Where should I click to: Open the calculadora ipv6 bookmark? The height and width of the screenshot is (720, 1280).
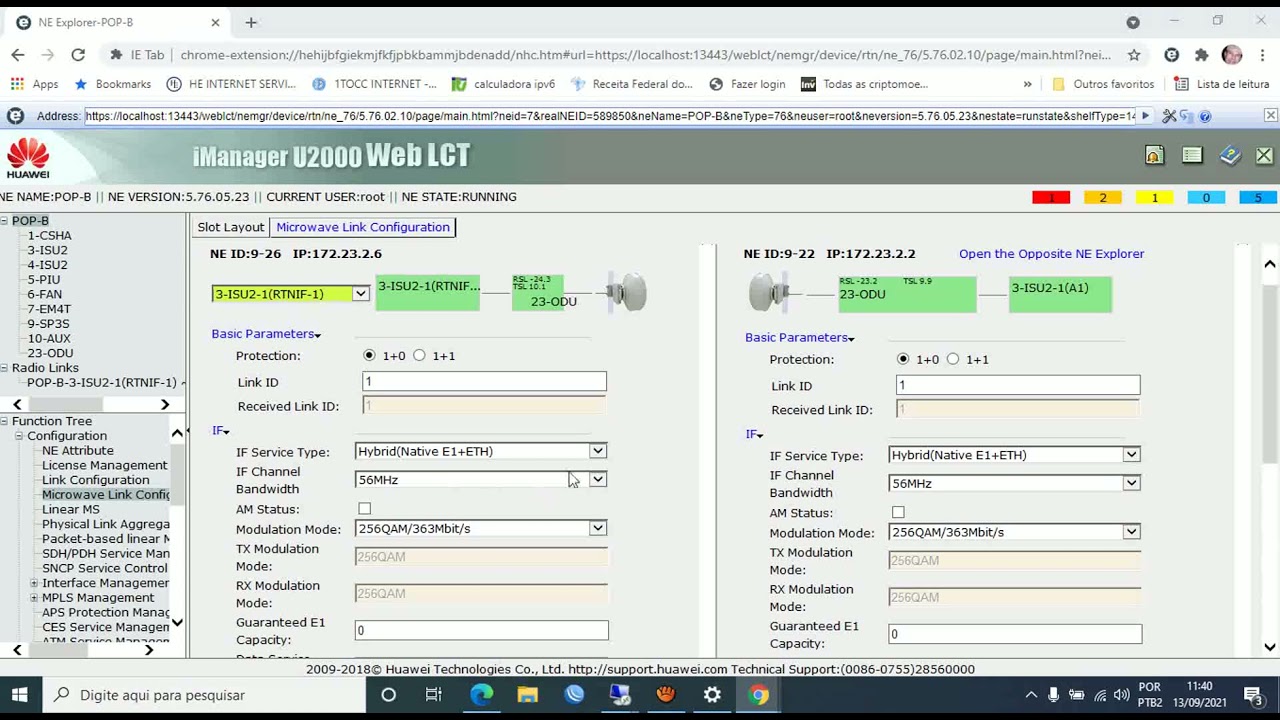tap(503, 84)
